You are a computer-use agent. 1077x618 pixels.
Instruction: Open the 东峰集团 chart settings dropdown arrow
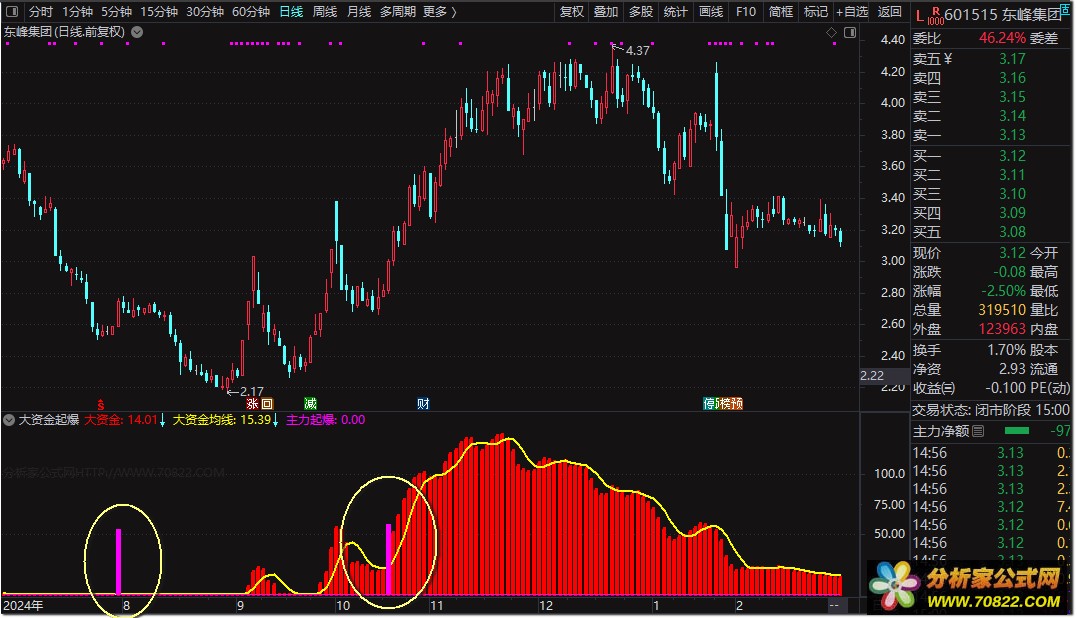tap(137, 32)
